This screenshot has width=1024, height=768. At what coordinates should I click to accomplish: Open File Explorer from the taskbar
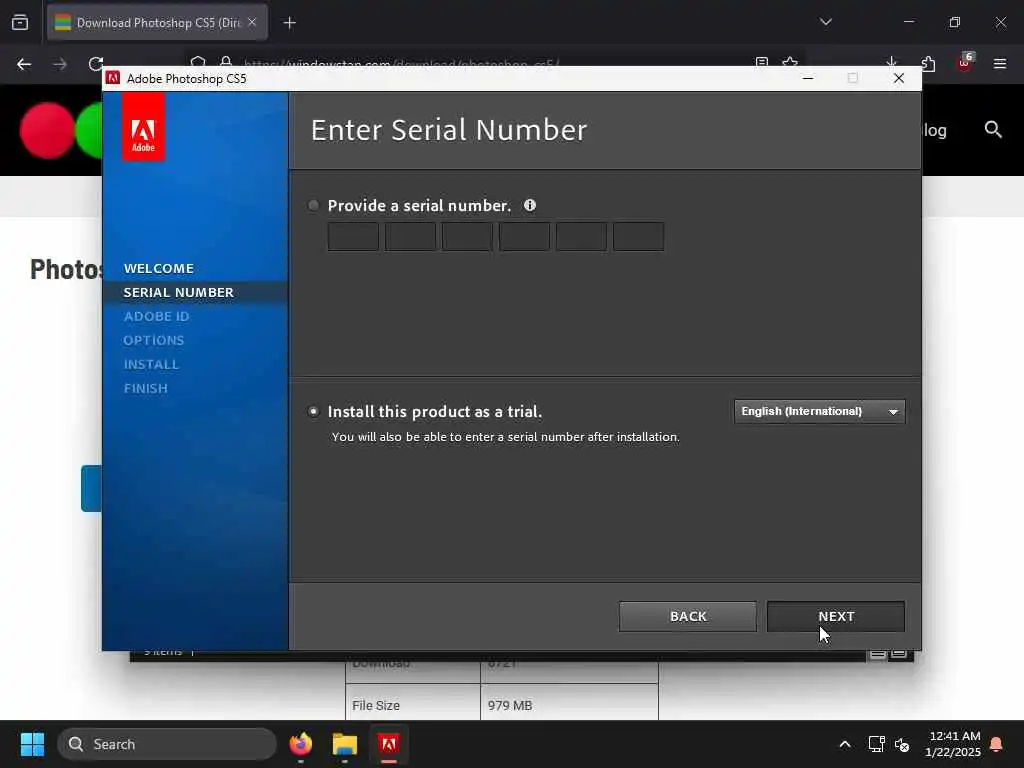345,744
